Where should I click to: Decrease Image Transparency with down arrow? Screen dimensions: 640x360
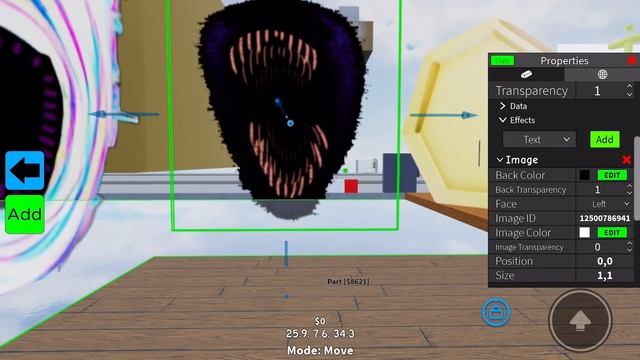click(x=629, y=250)
